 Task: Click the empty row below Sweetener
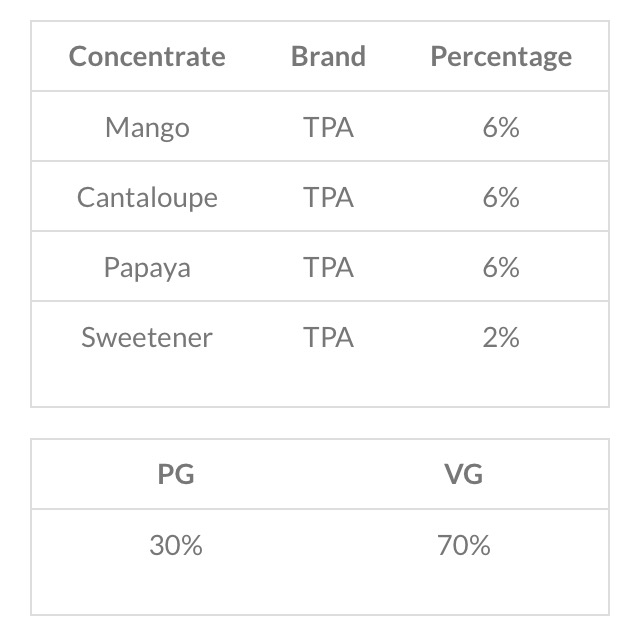click(320, 385)
